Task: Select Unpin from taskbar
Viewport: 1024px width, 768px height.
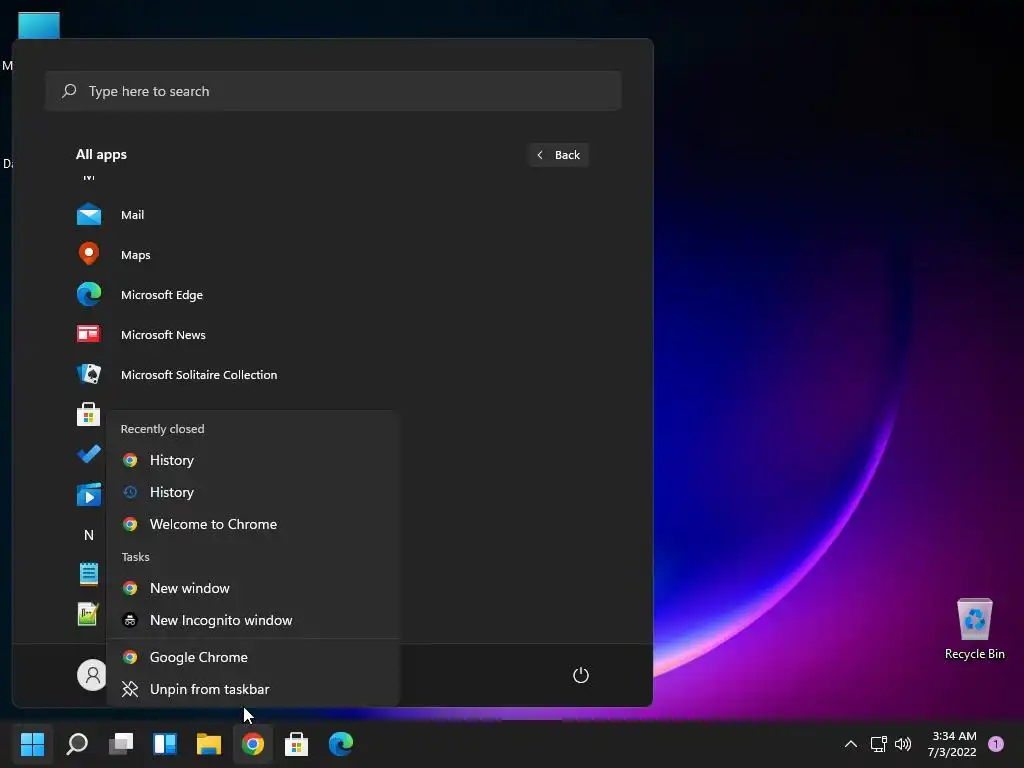Action: coord(253,689)
